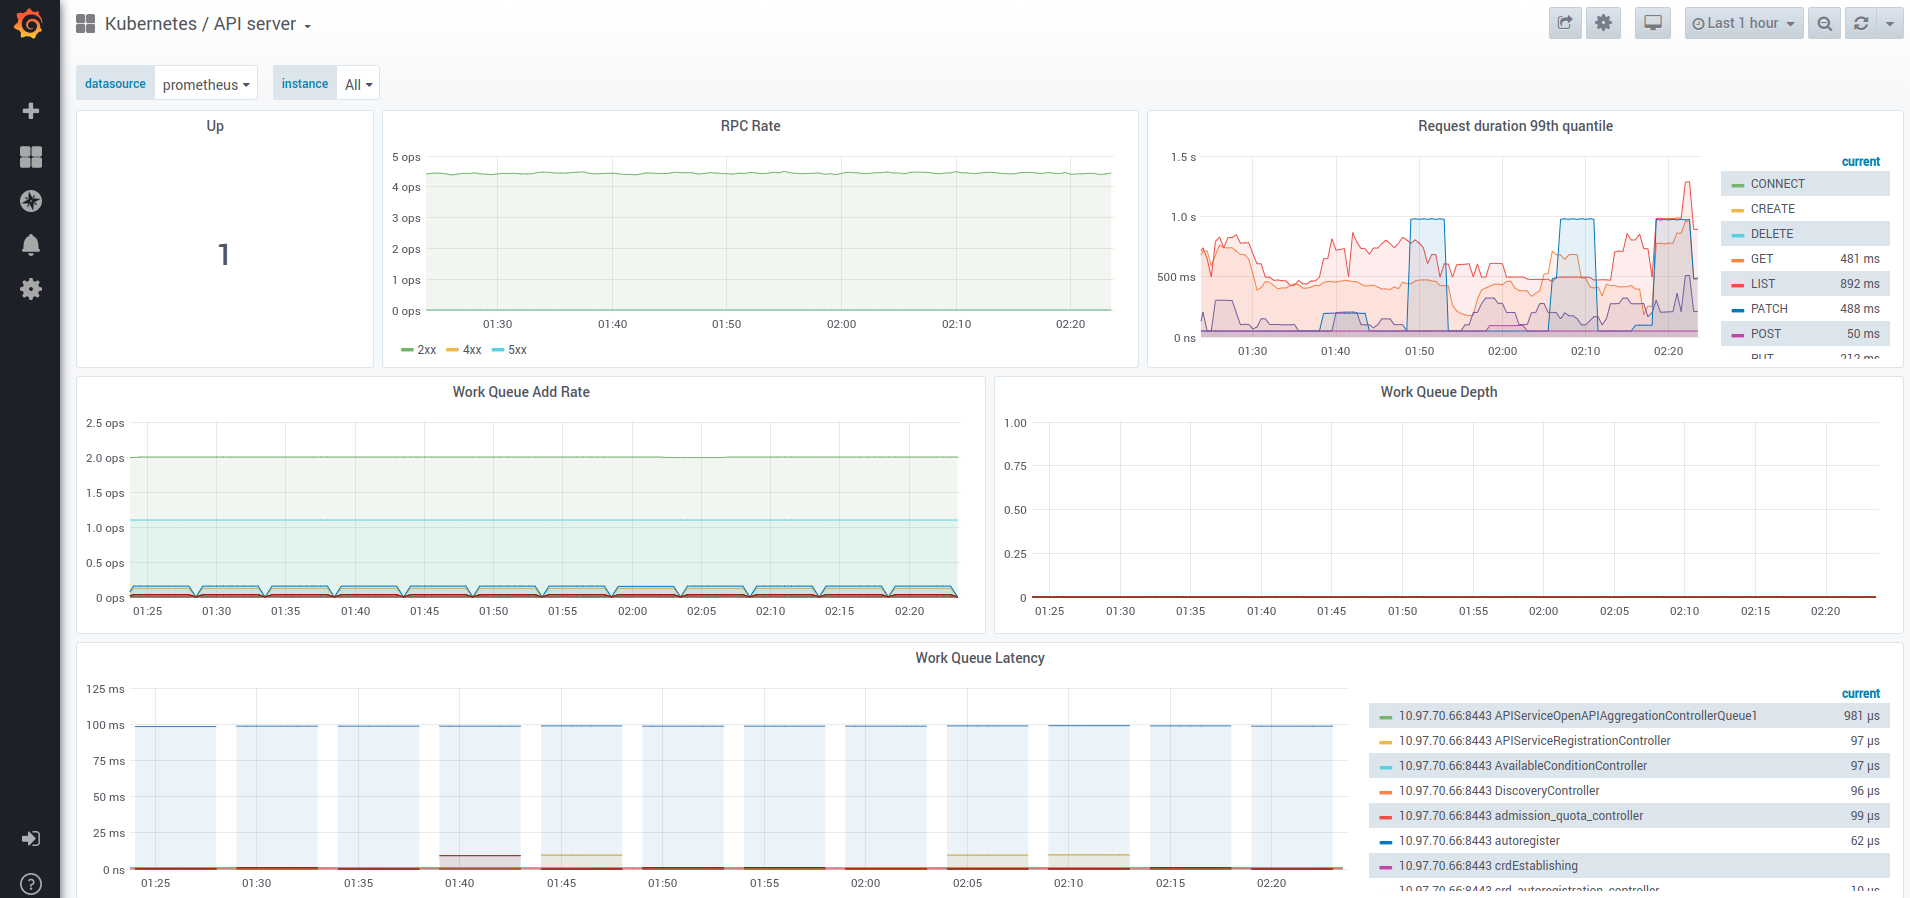Image resolution: width=1910 pixels, height=898 pixels.
Task: Click the CONNECT green color swatch
Action: pos(1738,185)
